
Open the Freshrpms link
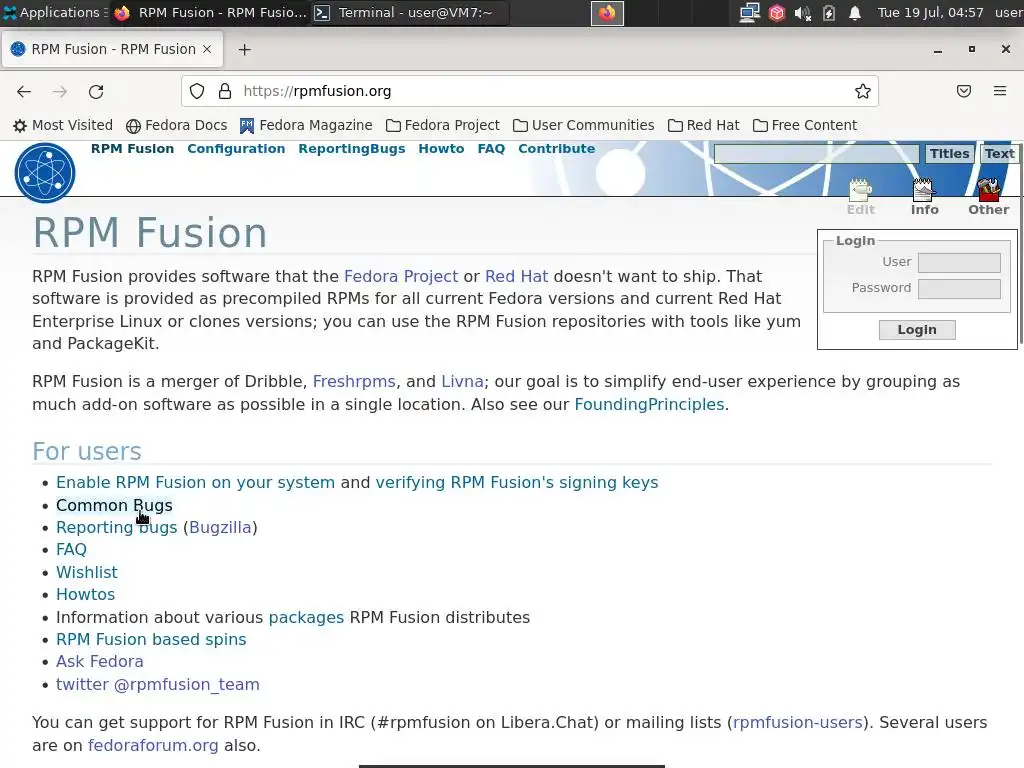pos(354,382)
